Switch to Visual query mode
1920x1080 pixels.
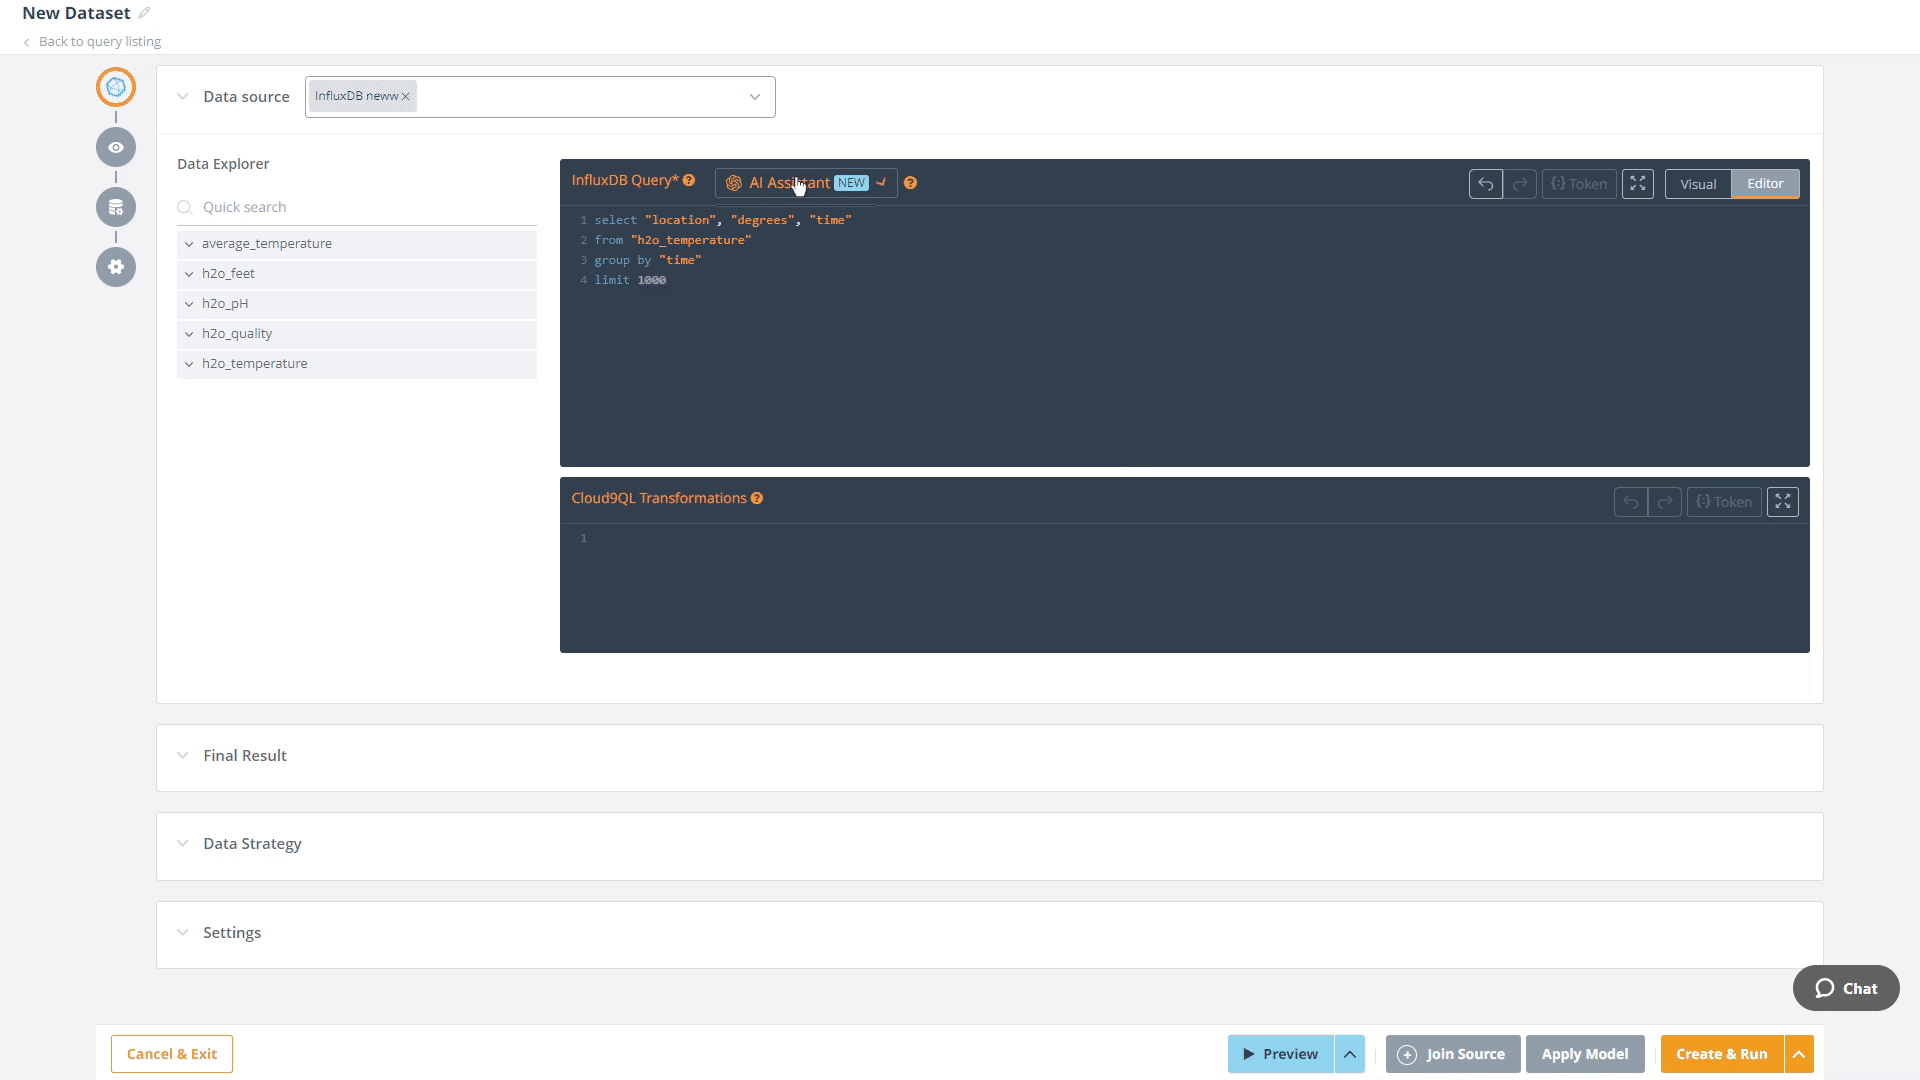[1700, 183]
